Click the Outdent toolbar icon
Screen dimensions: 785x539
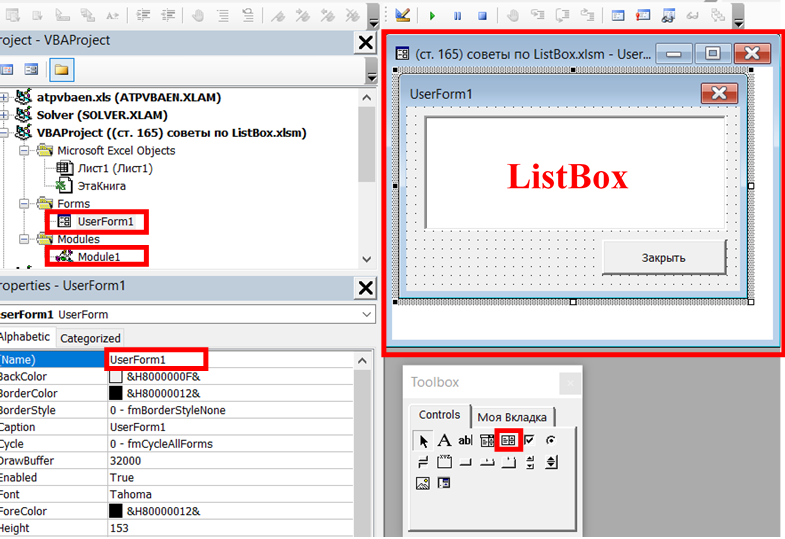[x=168, y=16]
